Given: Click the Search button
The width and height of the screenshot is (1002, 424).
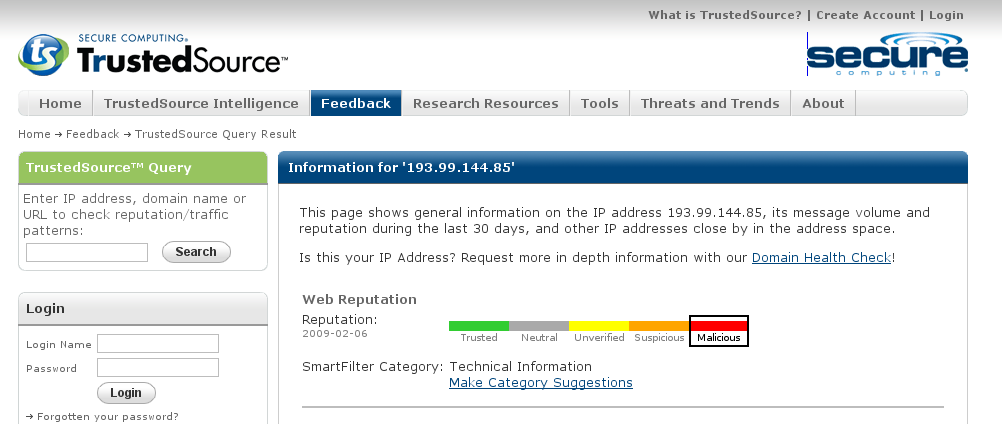Looking at the screenshot, I should [196, 252].
